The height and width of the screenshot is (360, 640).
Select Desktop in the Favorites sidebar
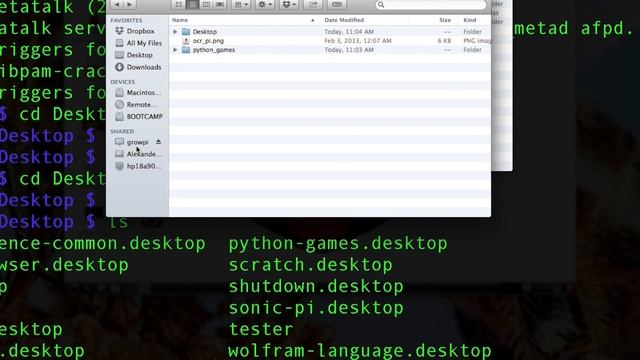point(139,55)
